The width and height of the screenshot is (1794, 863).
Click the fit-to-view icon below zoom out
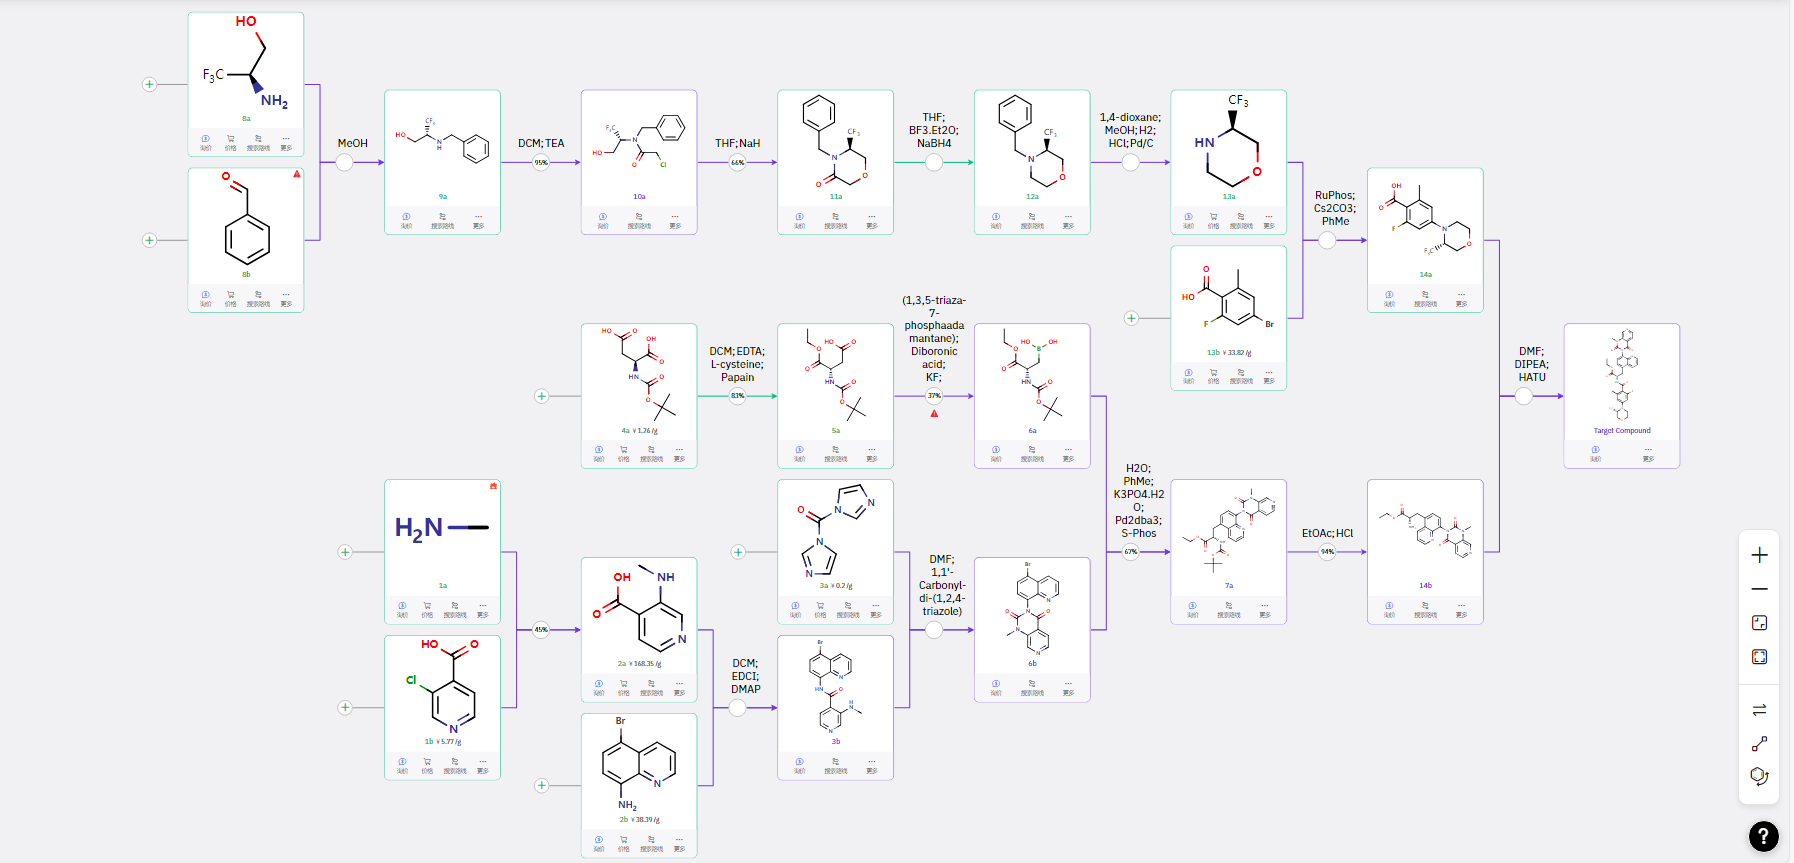click(1759, 623)
